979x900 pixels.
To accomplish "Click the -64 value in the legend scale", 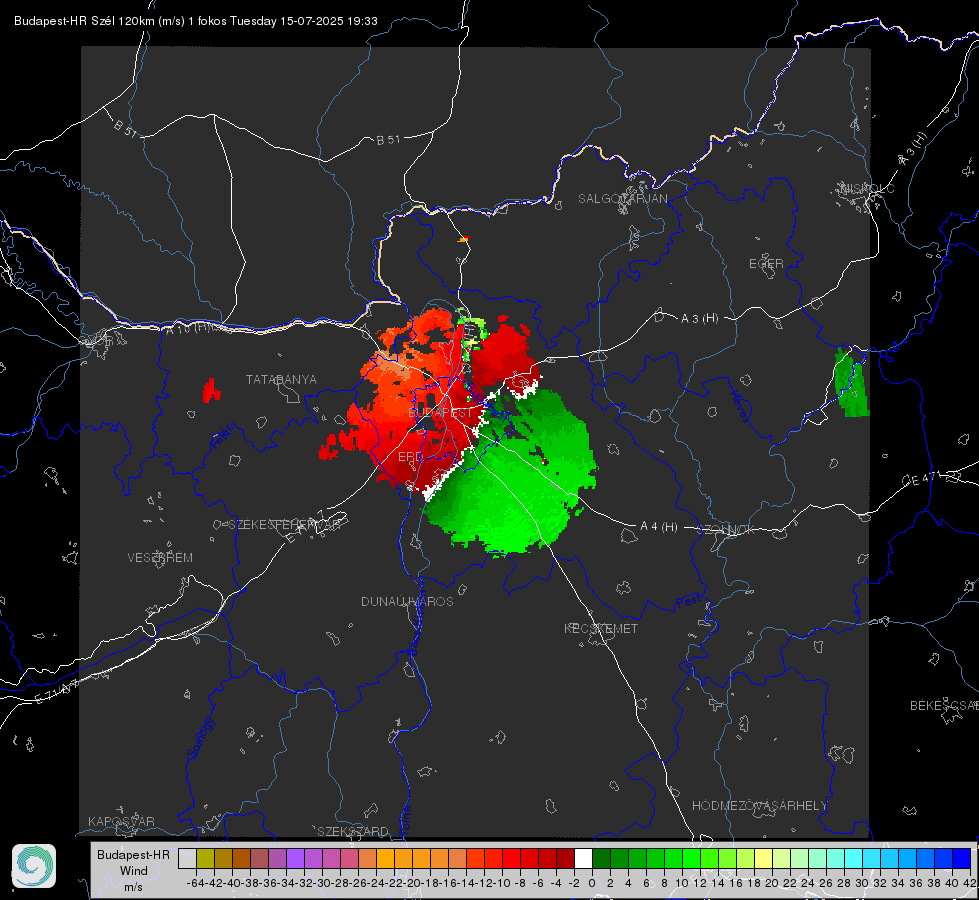I will 195,883.
